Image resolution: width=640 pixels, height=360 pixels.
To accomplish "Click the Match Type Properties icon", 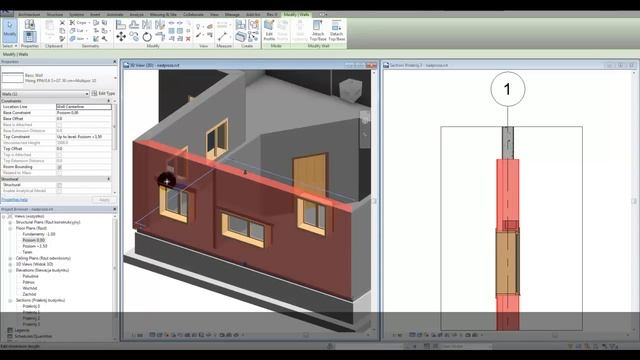I will (62, 39).
